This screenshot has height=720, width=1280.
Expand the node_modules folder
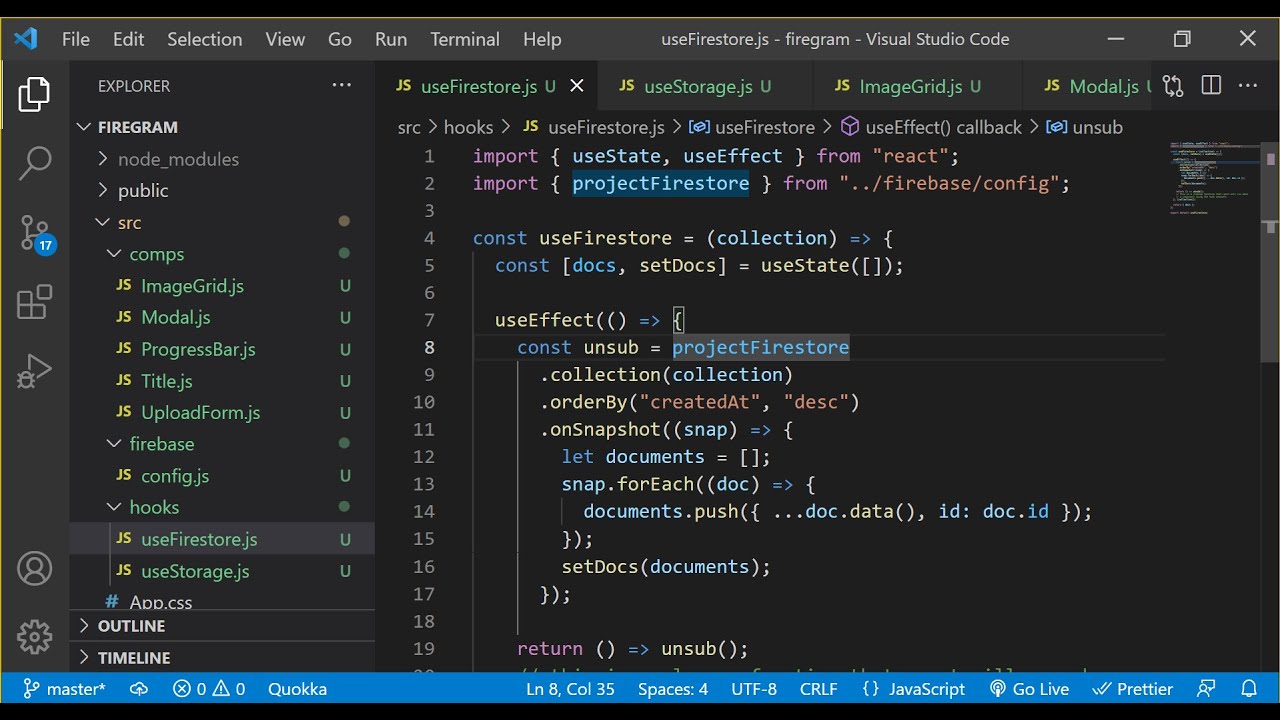pyautogui.click(x=178, y=159)
